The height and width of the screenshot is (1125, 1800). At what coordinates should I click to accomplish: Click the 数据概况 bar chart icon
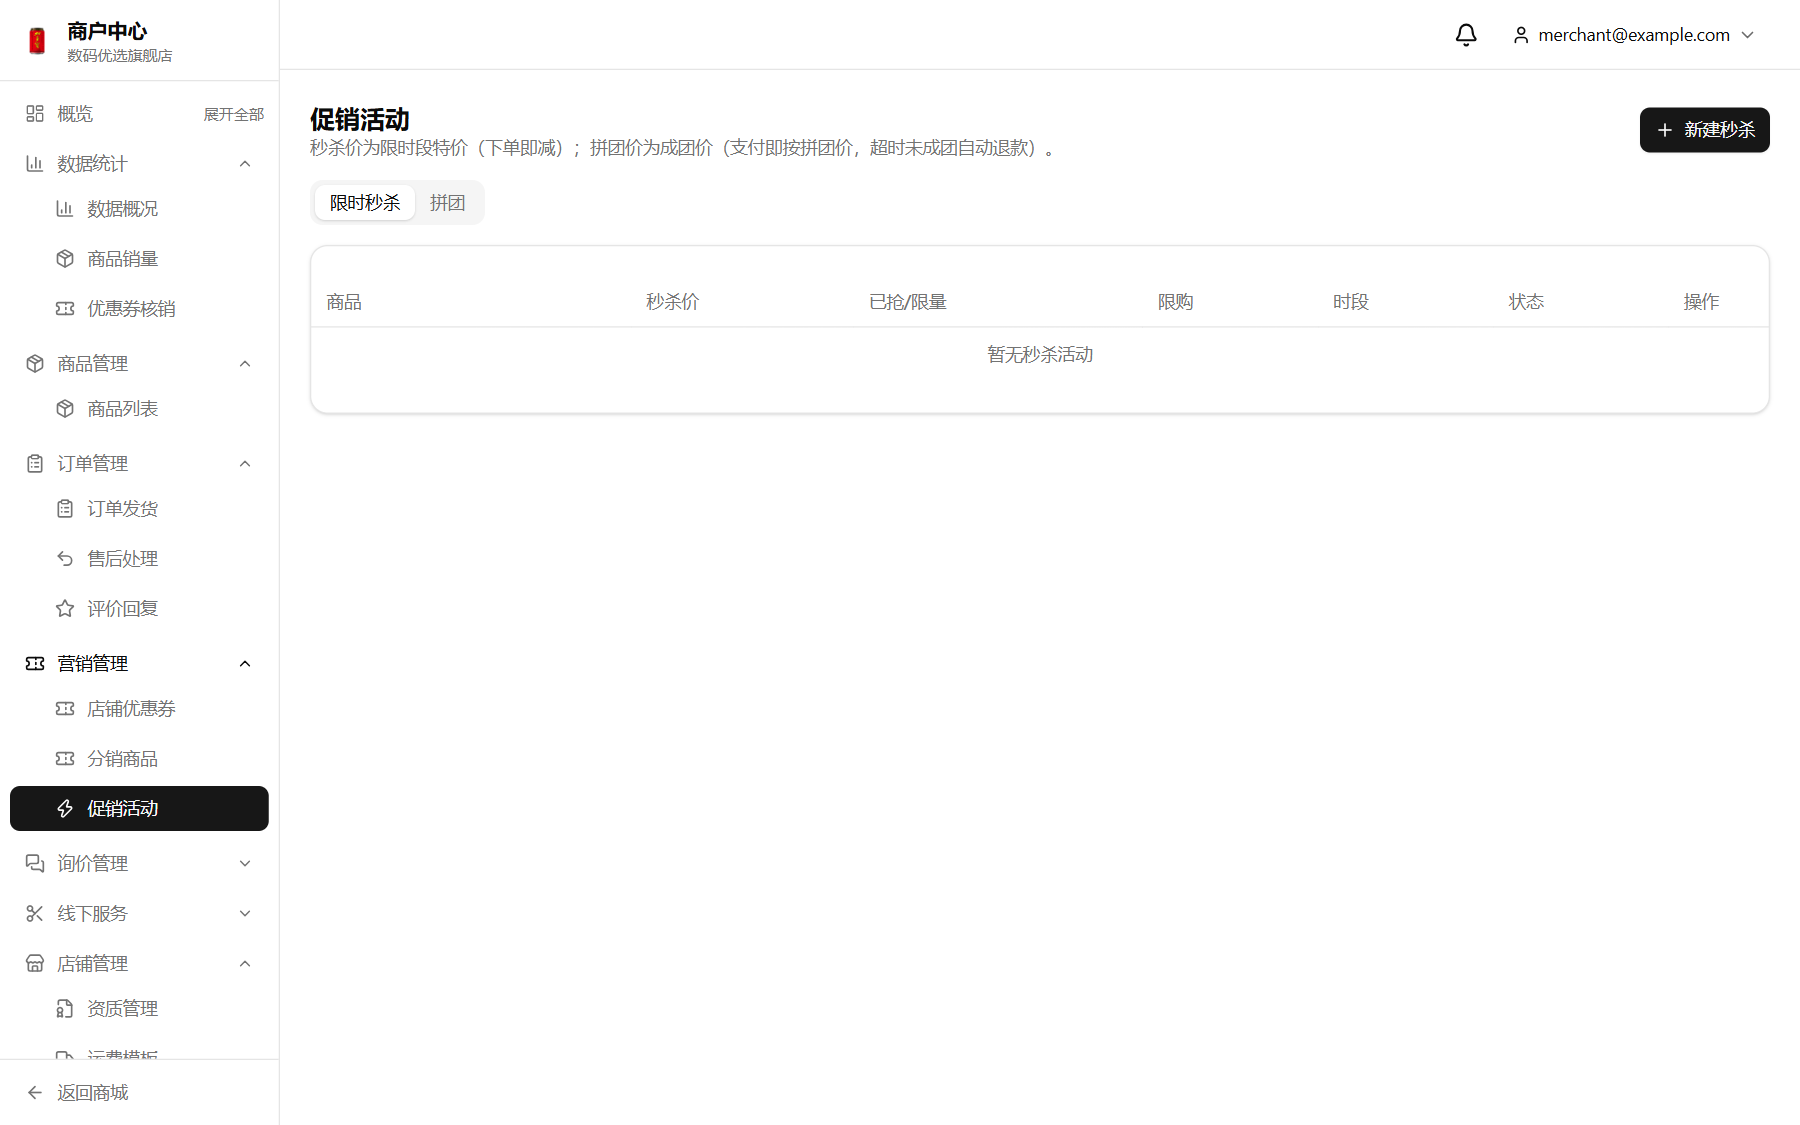65,209
